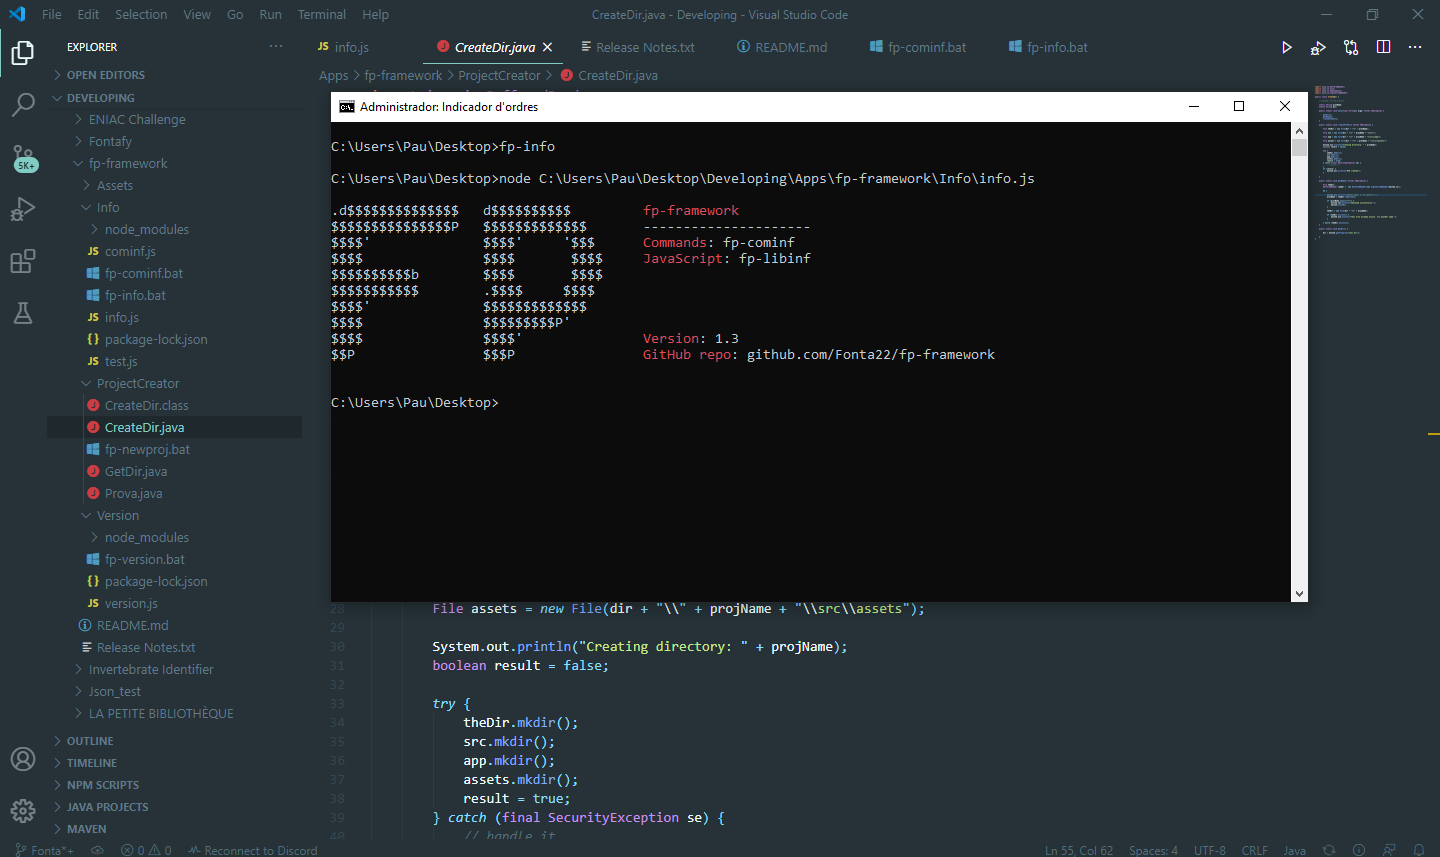Open the Help menu
Image resolution: width=1440 pixels, height=857 pixels.
click(375, 14)
